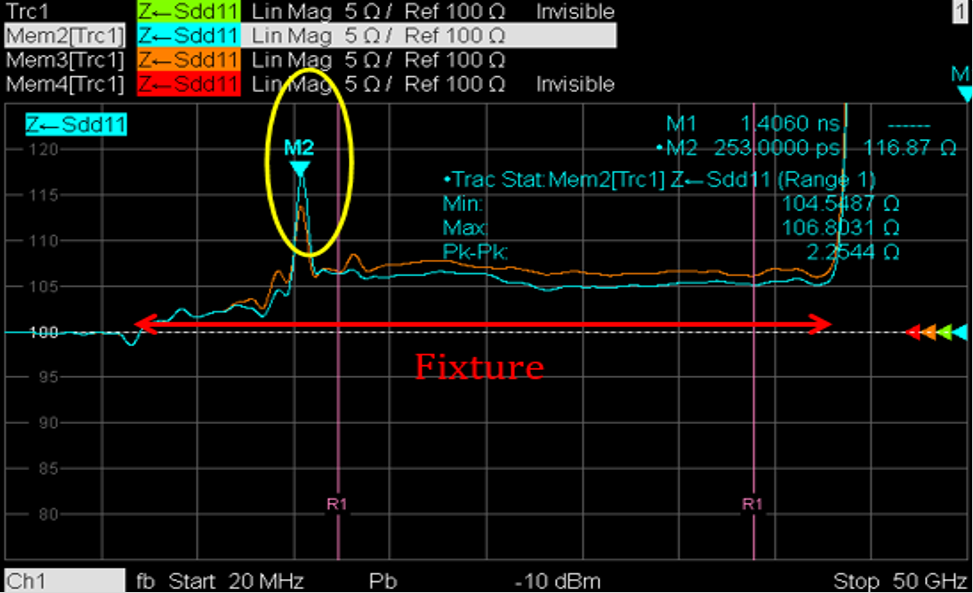Click the orange reference level triangle
The image size is (973, 593).
(x=928, y=333)
